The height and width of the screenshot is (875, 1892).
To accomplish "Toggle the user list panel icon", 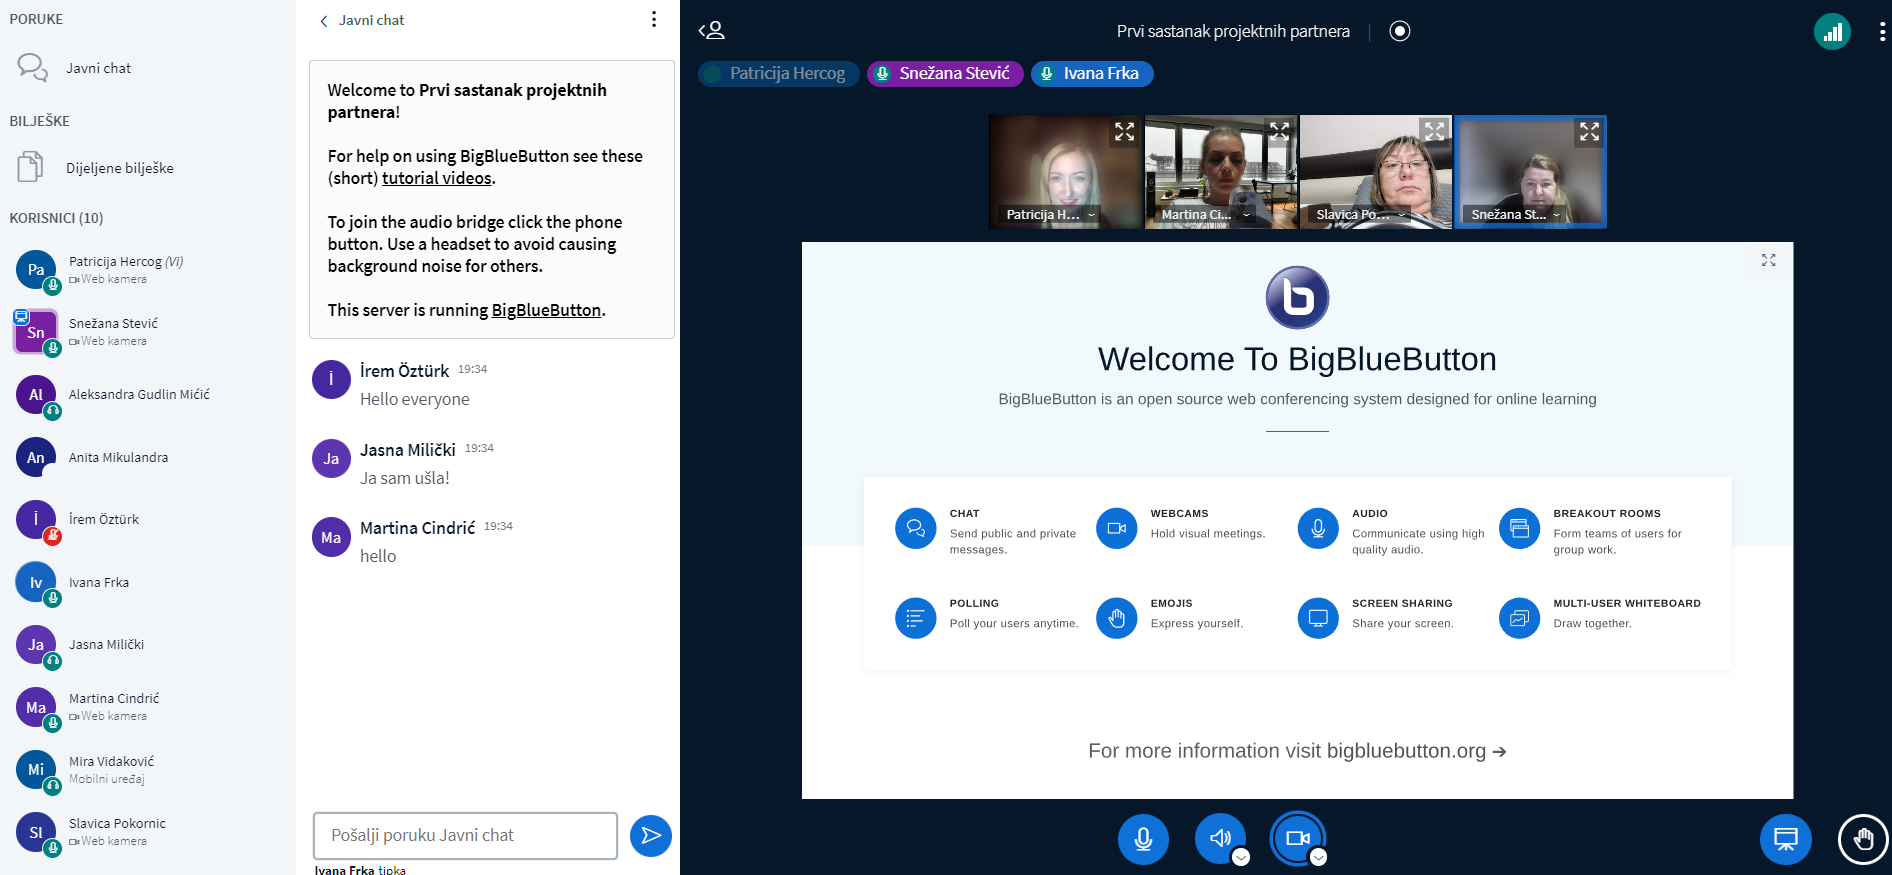I will 712,31.
